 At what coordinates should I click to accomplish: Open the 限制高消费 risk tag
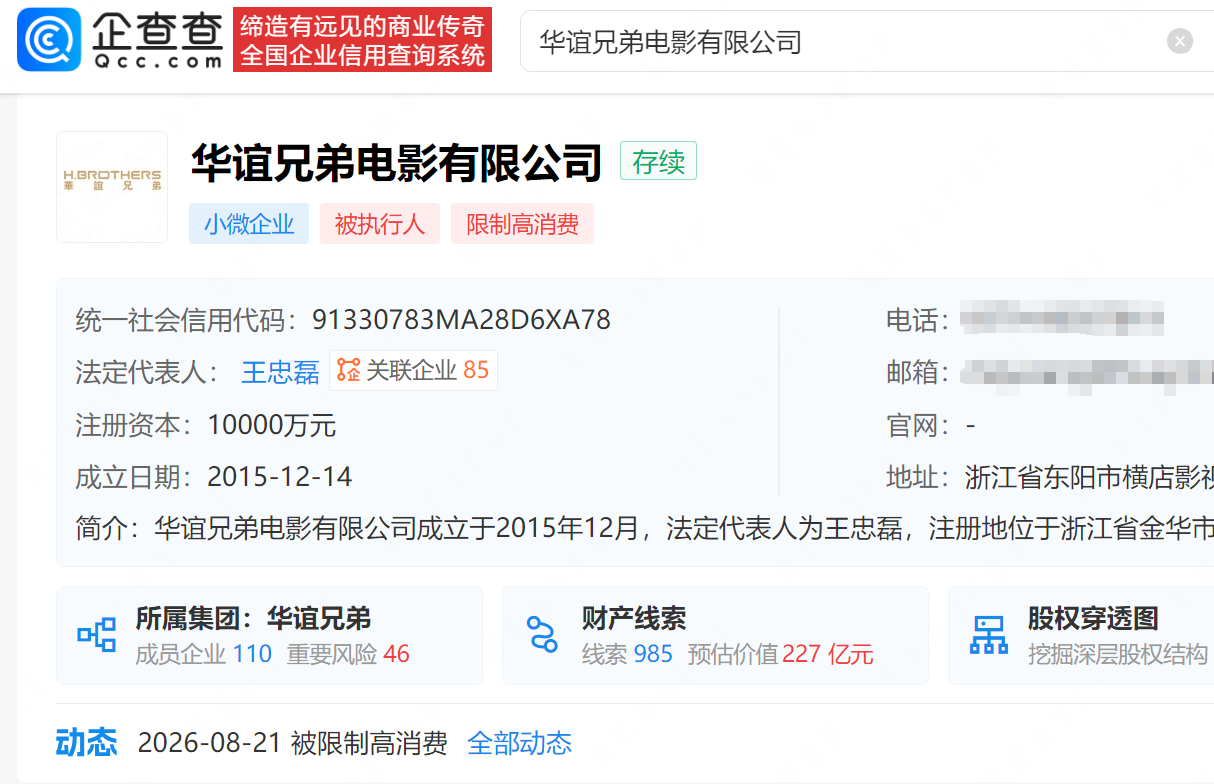coord(522,224)
